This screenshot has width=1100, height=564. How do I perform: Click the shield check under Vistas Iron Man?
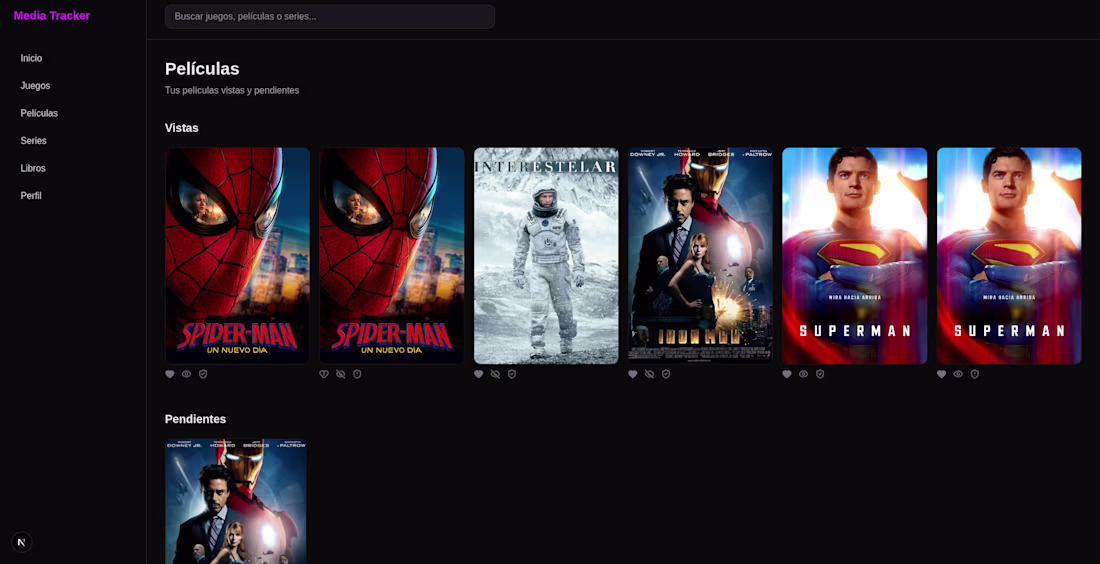click(x=666, y=375)
